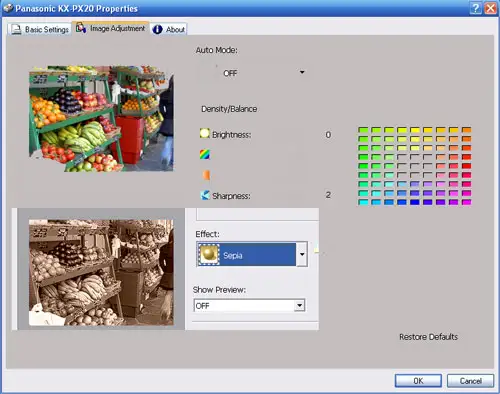
Task: Click the "Show Preview:" label
Action: pos(219,290)
